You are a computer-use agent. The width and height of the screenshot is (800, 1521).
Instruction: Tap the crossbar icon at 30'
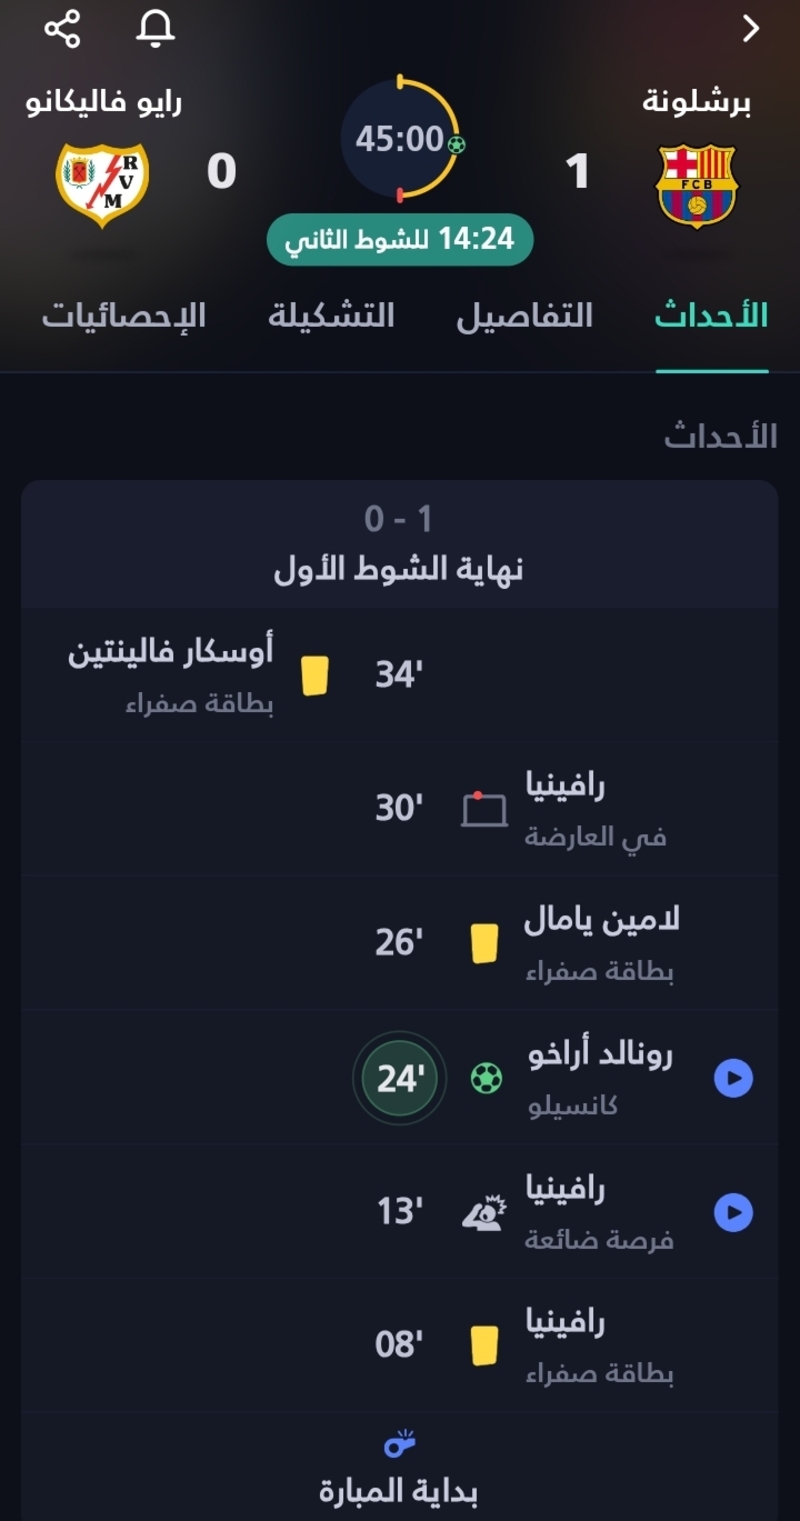484,809
